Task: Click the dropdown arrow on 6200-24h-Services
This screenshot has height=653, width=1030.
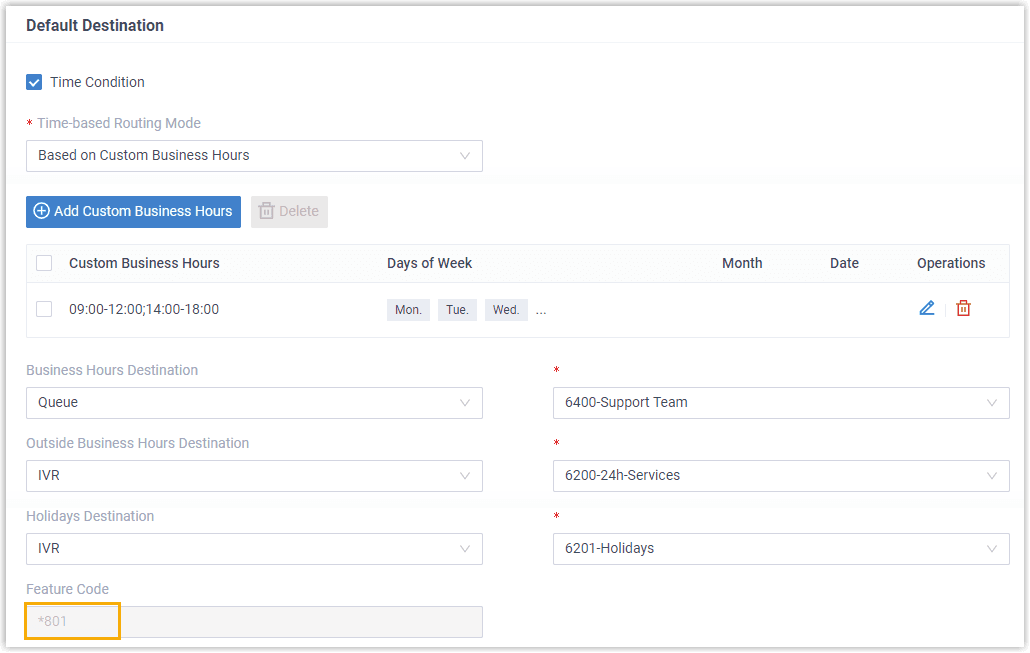Action: coord(991,476)
